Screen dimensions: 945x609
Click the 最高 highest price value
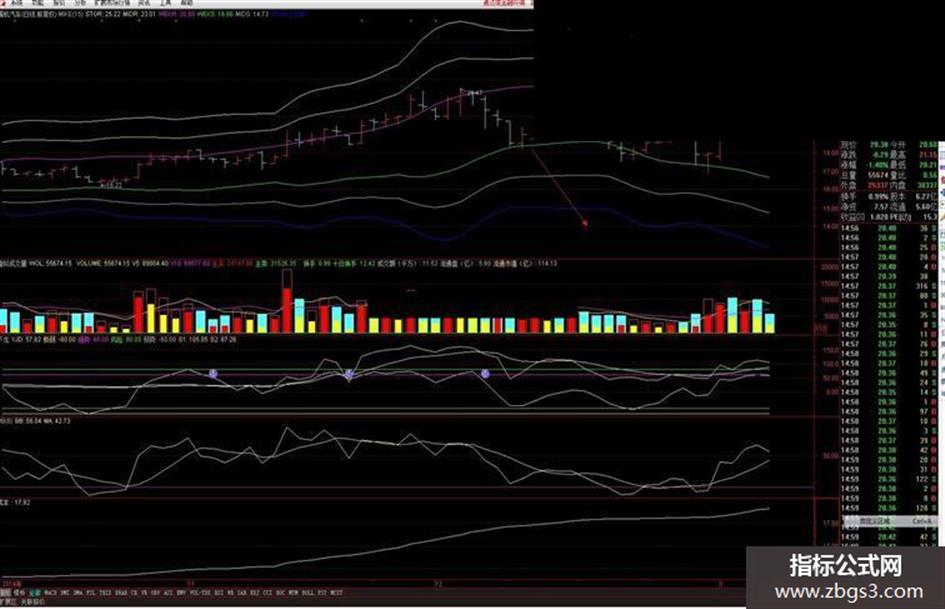coord(928,155)
